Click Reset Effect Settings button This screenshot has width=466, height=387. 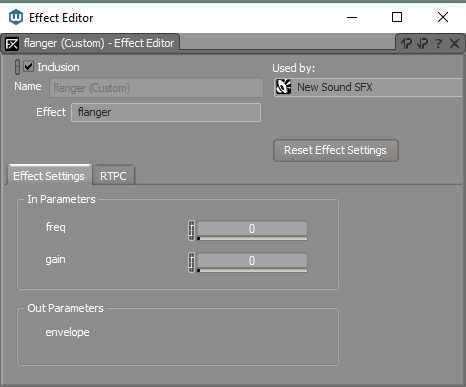point(336,150)
